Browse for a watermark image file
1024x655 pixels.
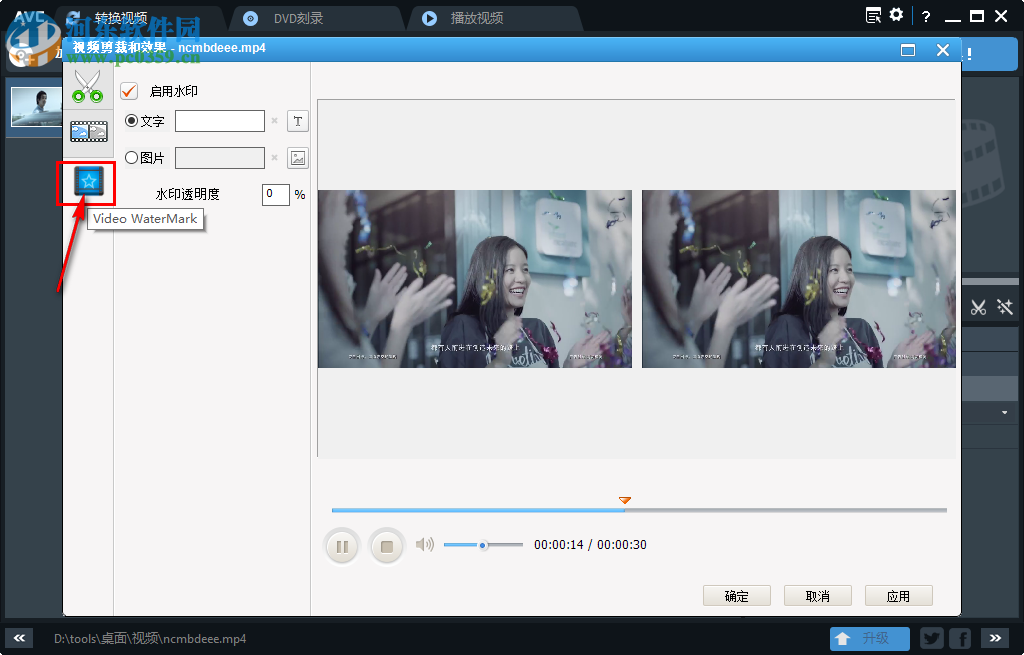297,157
